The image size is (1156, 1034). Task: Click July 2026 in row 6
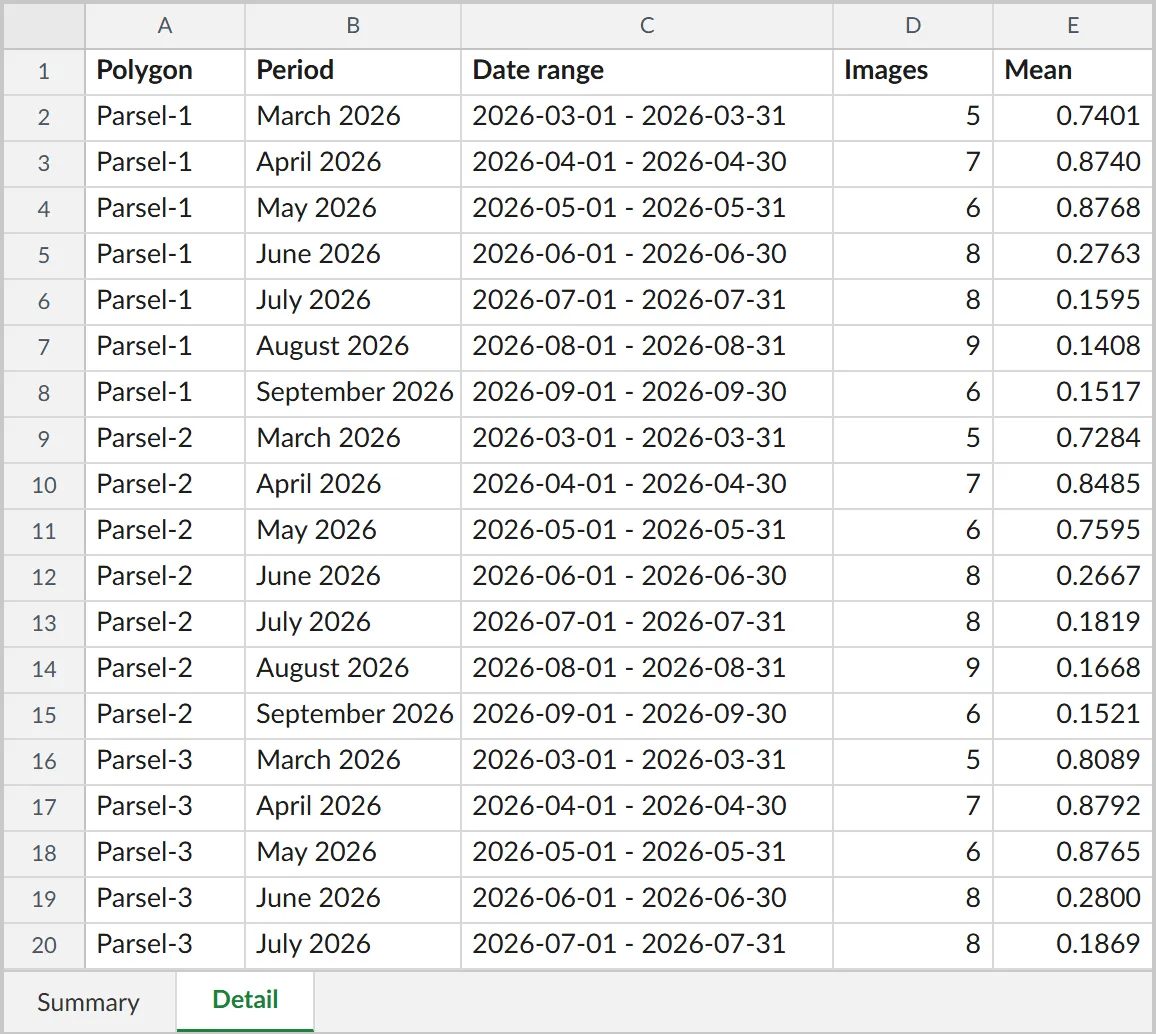(352, 301)
